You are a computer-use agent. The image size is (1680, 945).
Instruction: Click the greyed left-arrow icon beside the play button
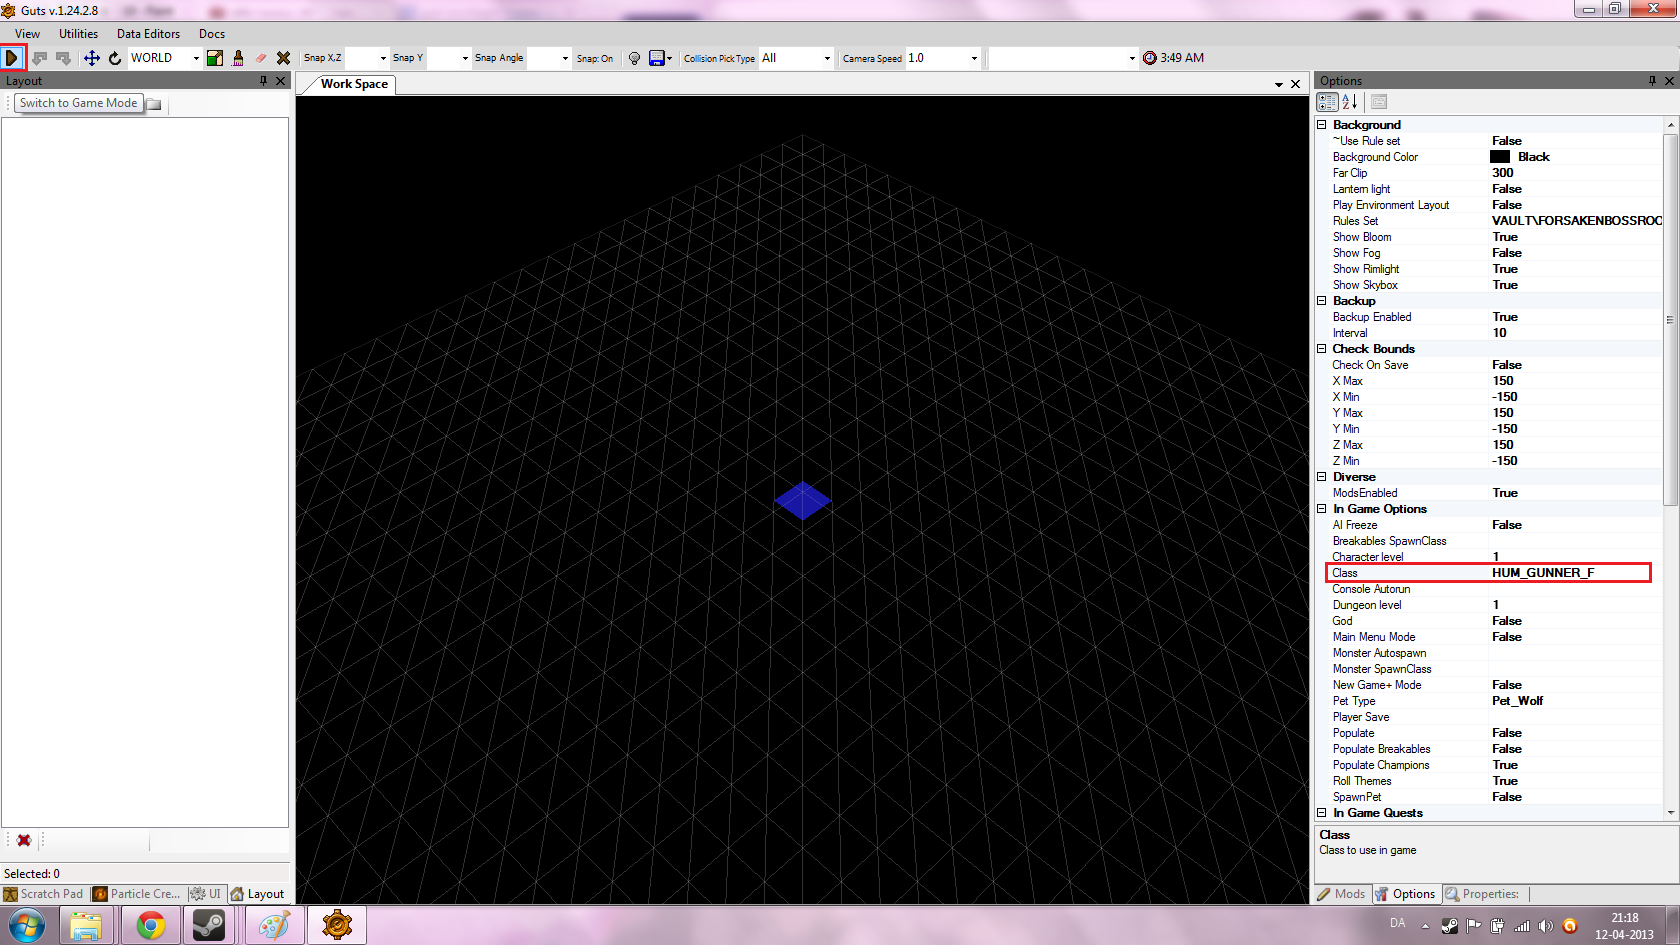(x=40, y=58)
